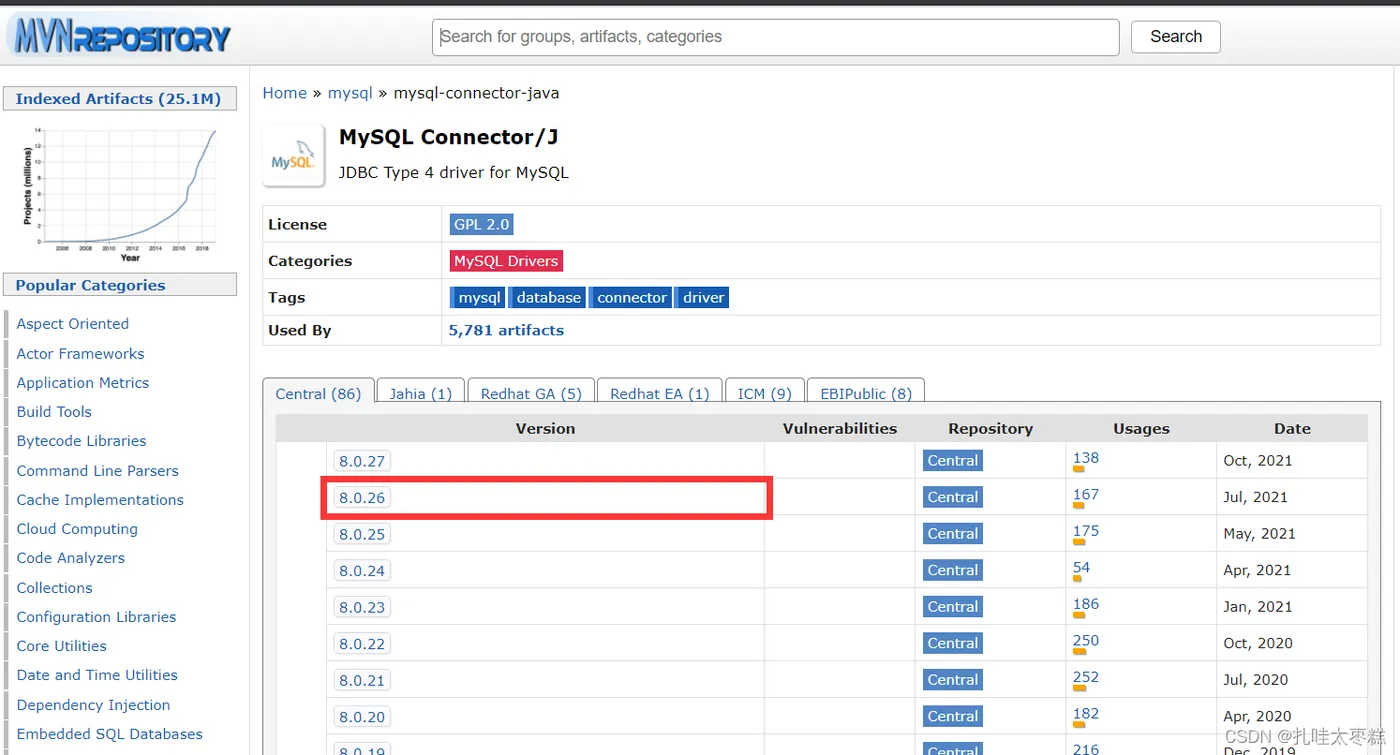Open version 8.0.24
Screen dimensions: 1400x755
point(362,571)
